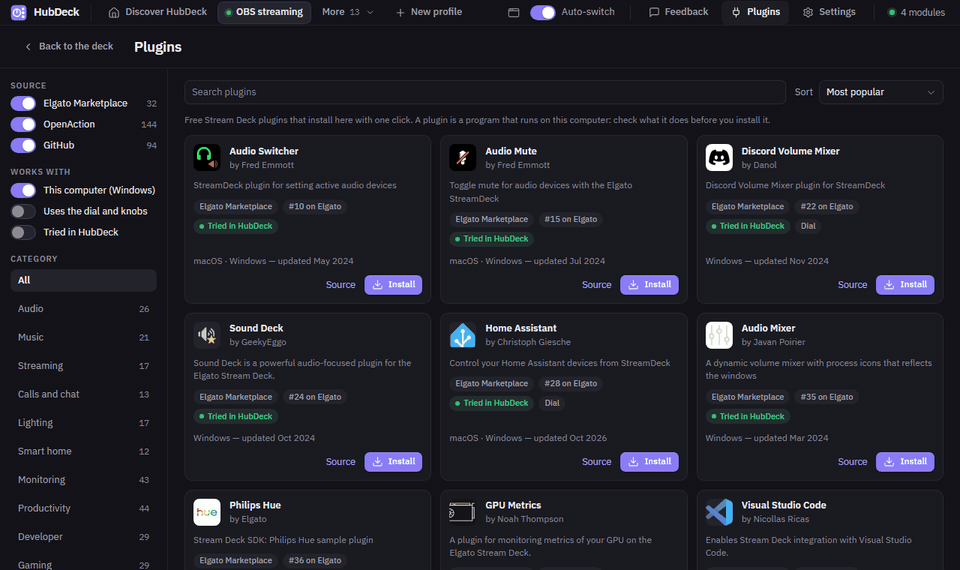The height and width of the screenshot is (570, 960).
Task: Click the plus icon for New profile
Action: [400, 12]
